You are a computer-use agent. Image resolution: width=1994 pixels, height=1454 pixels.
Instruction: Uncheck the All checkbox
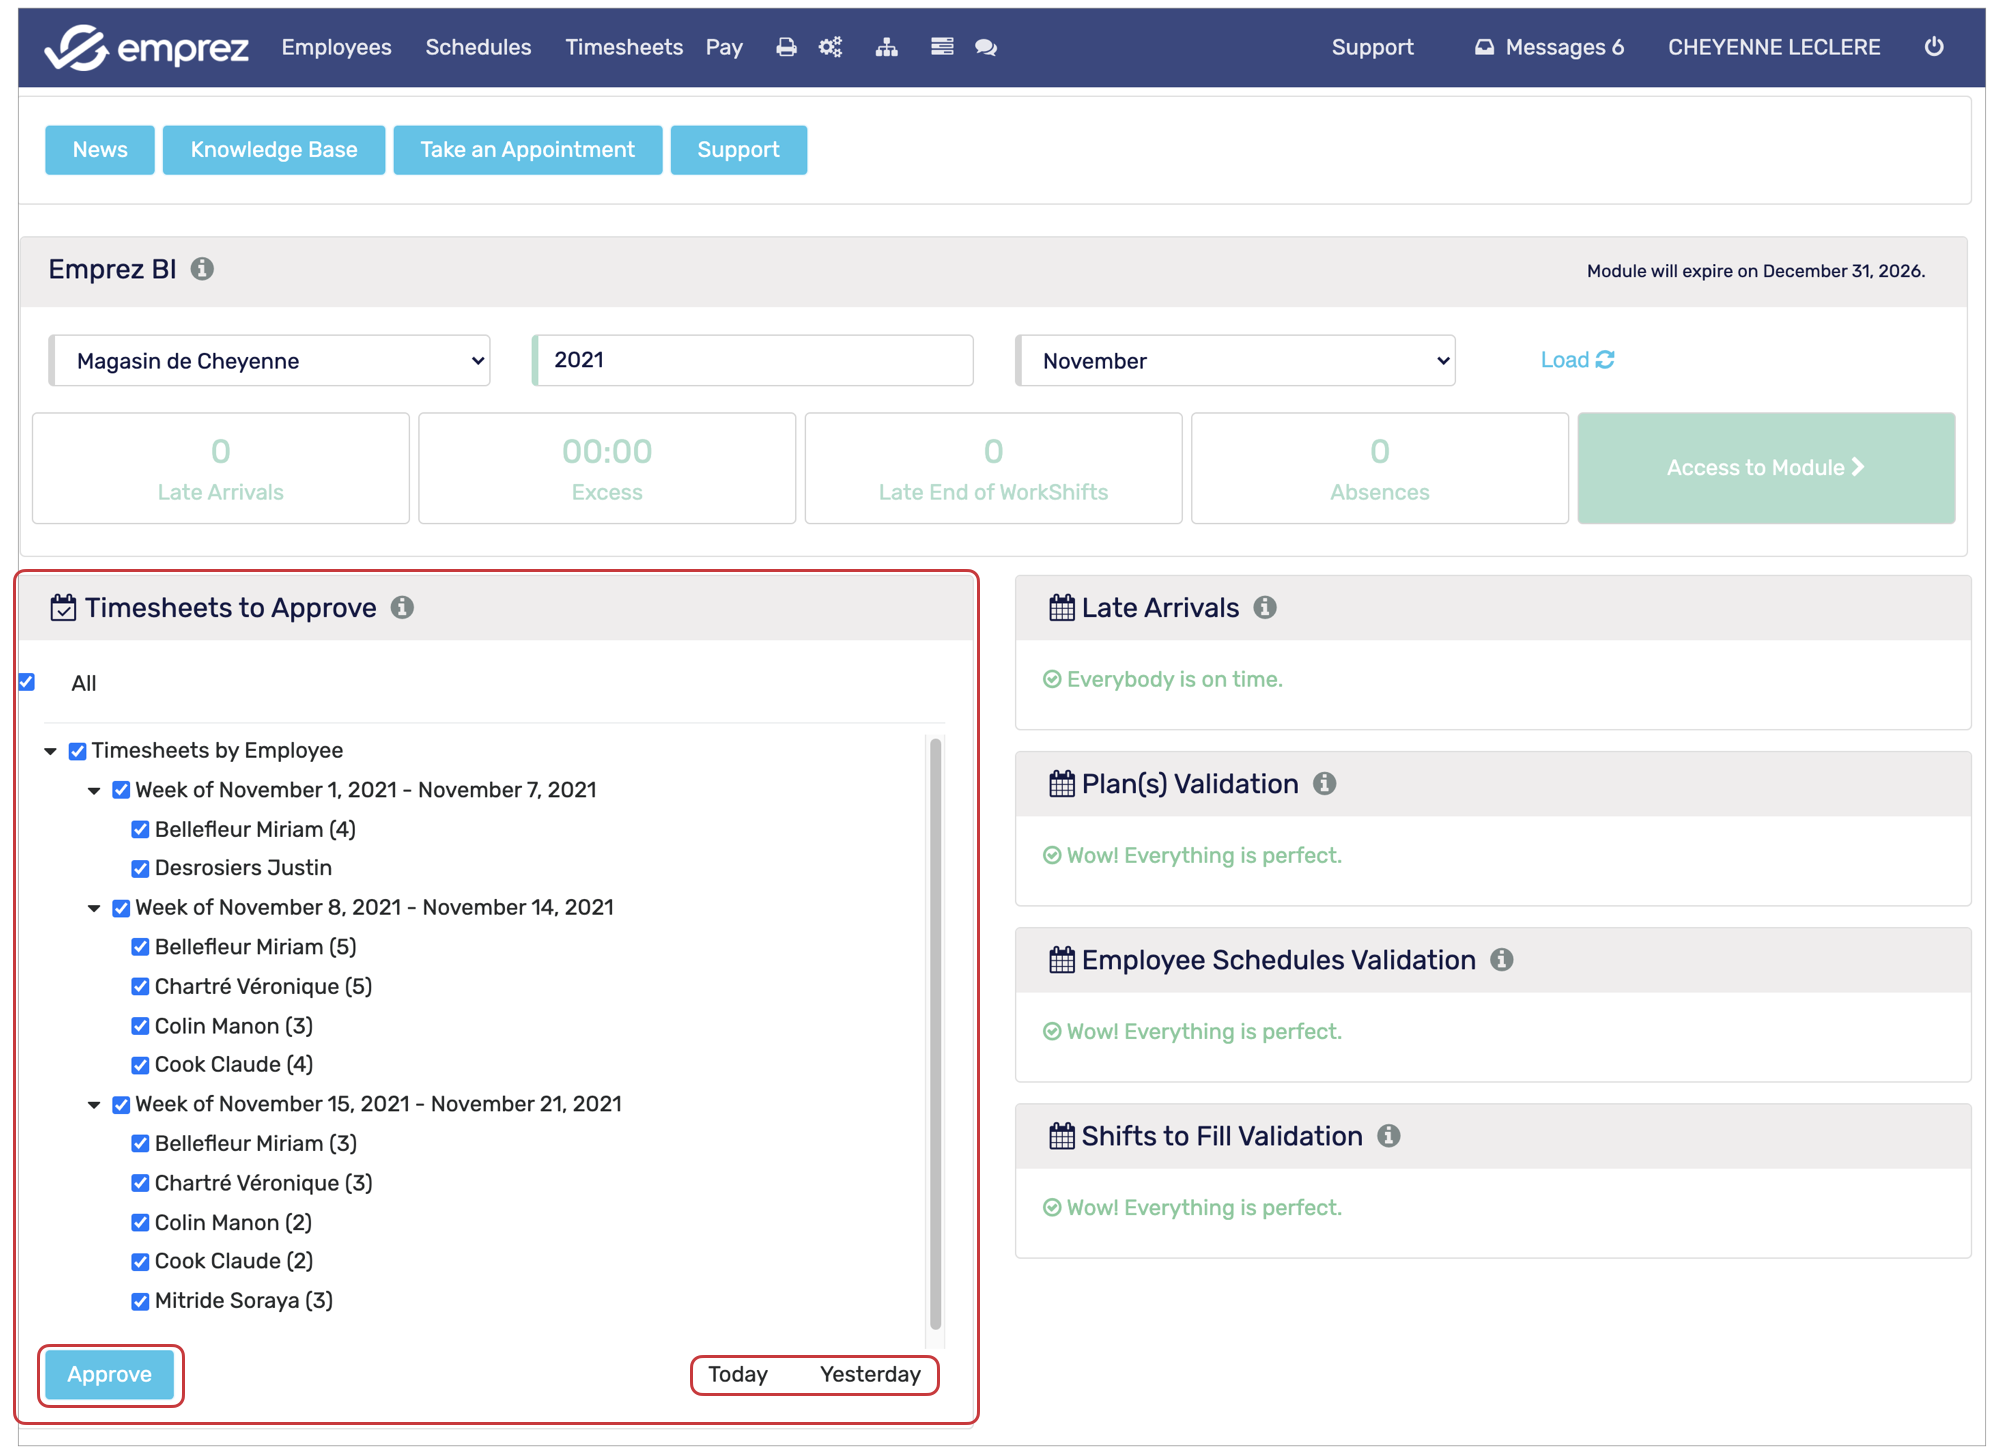27,683
